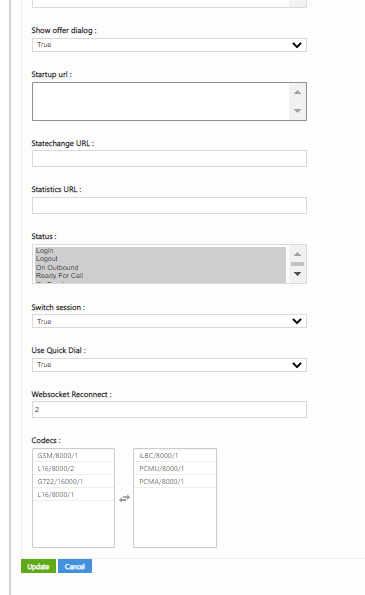Open the Show offer dialog dropdown
Screen dimensions: 365x595
pyautogui.click(x=169, y=45)
